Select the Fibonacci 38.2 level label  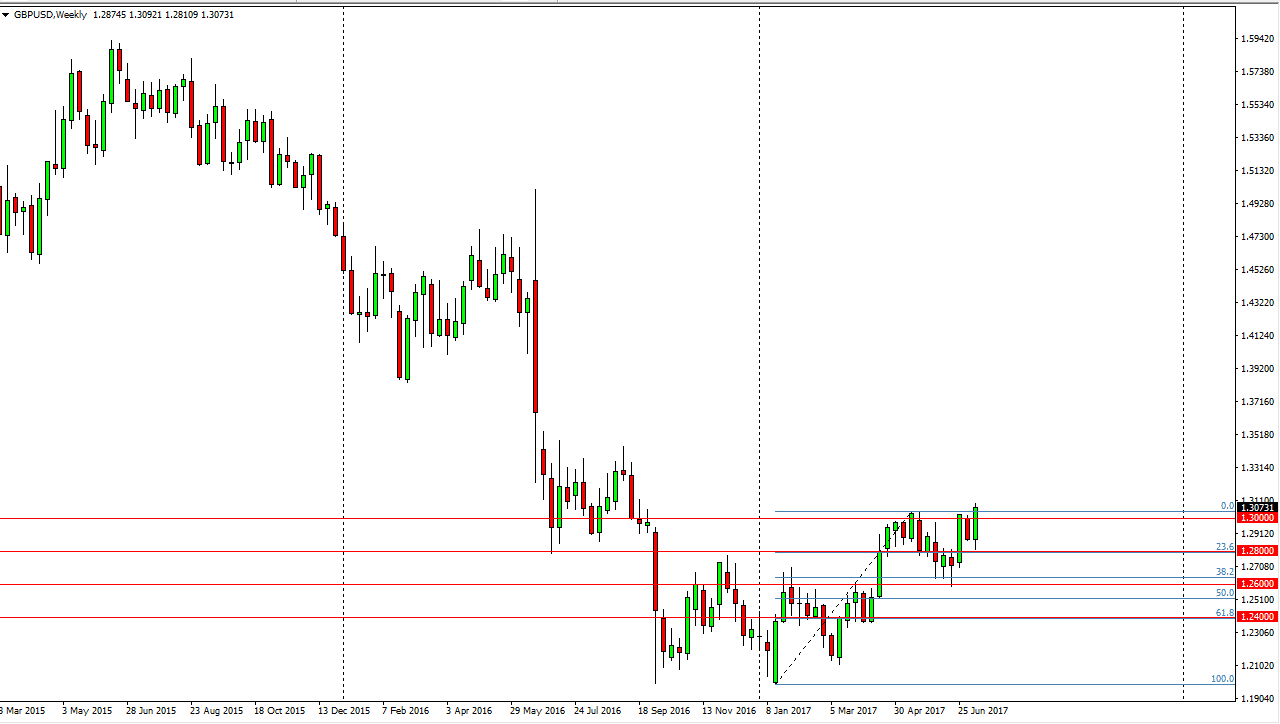(1225, 571)
